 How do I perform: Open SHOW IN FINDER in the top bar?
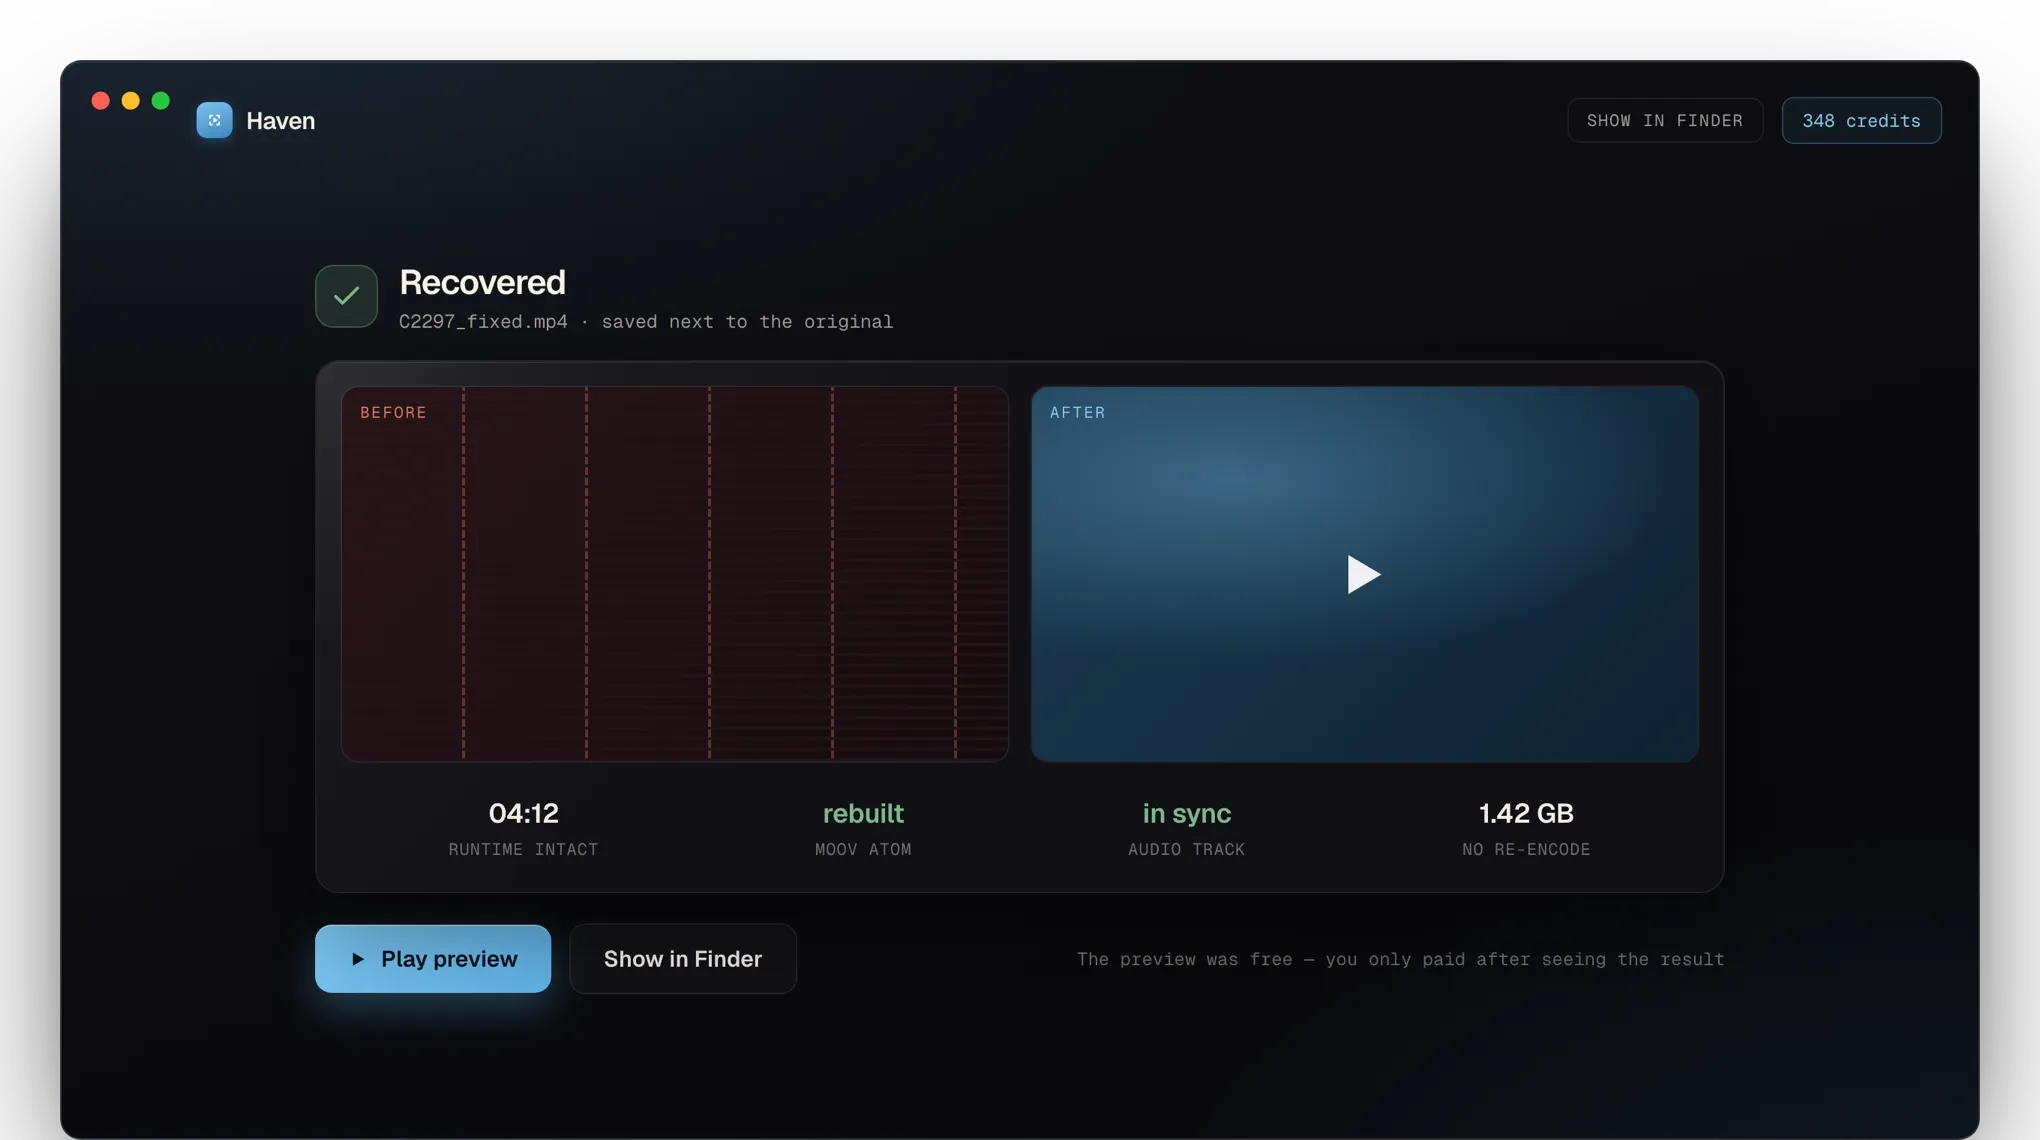pos(1665,120)
